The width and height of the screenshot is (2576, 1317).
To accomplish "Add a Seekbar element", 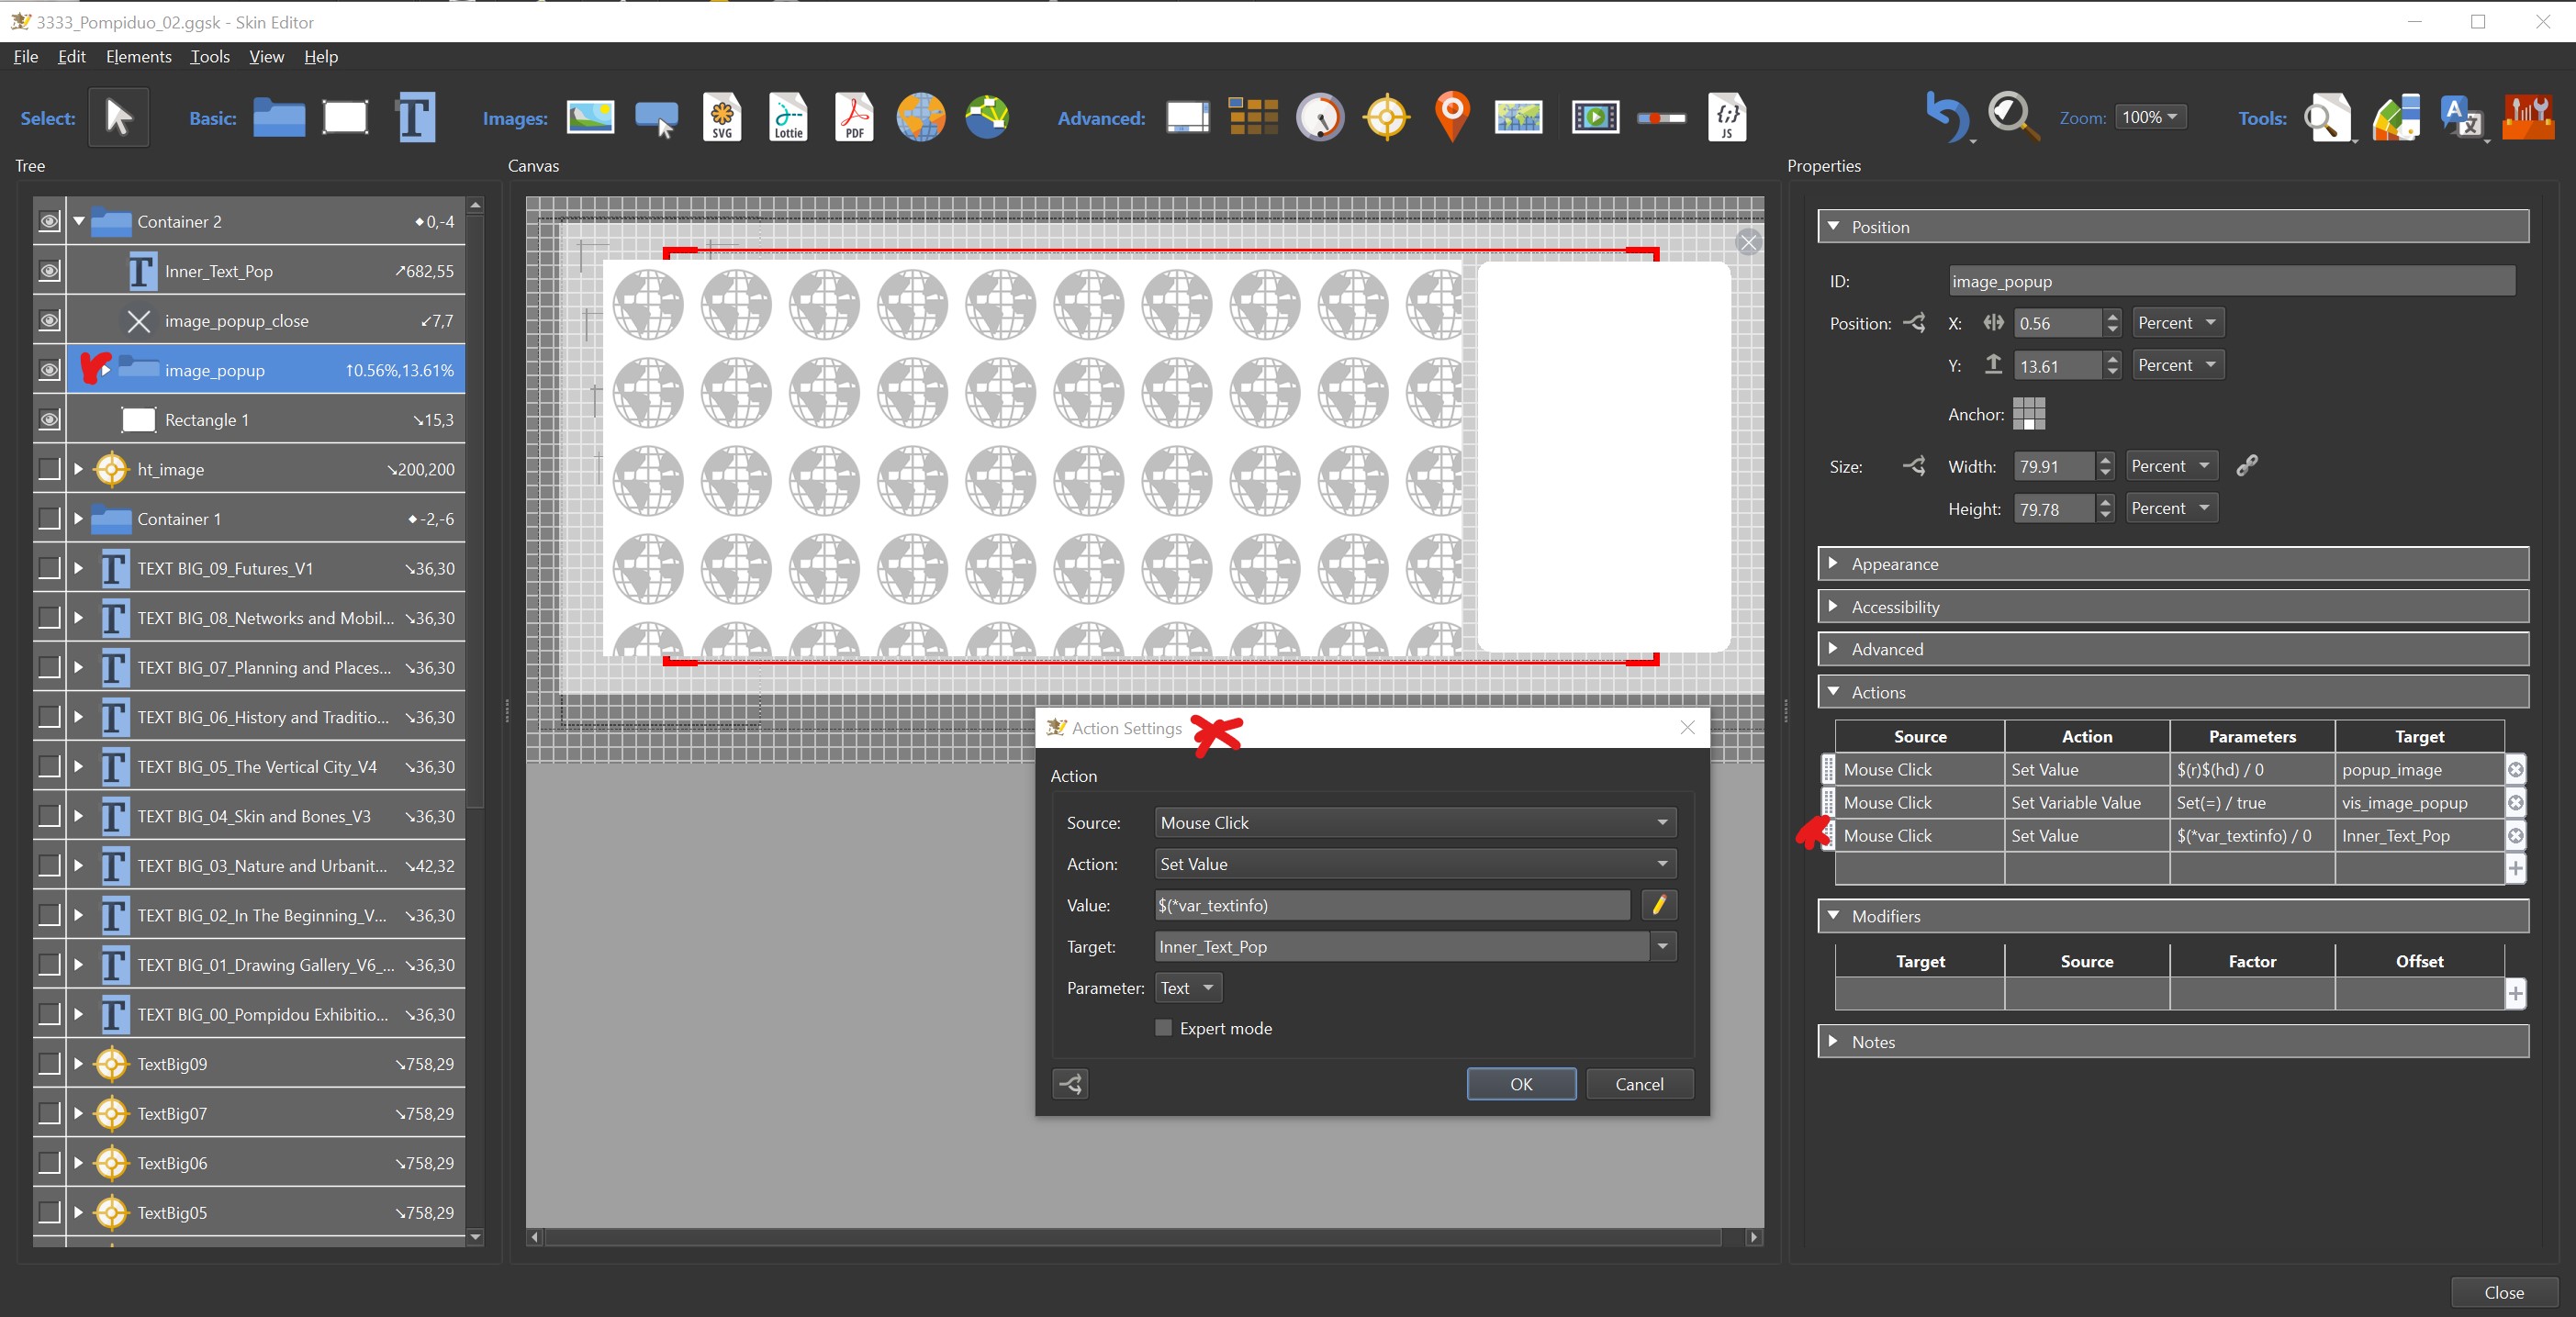I will click(1661, 118).
